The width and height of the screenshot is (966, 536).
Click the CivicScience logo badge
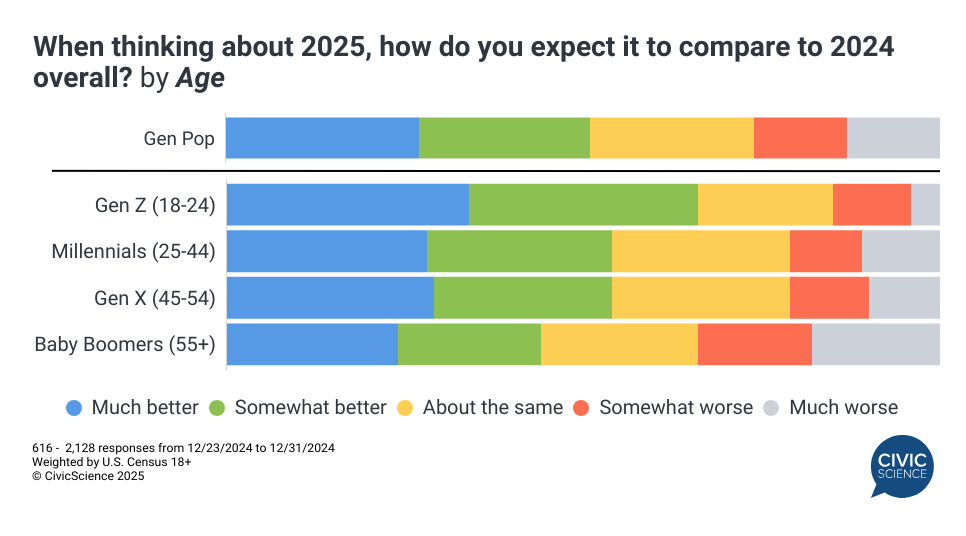[x=900, y=467]
